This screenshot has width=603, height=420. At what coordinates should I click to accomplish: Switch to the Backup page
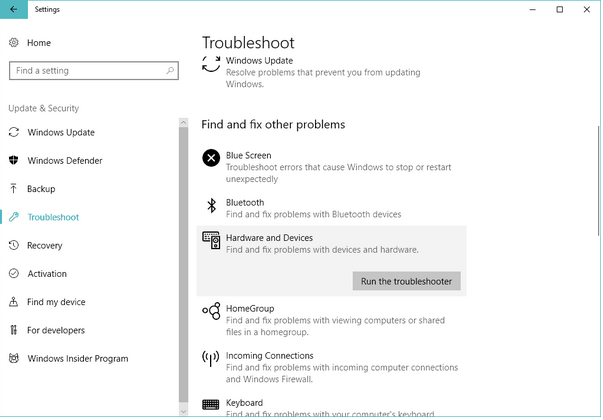click(41, 189)
